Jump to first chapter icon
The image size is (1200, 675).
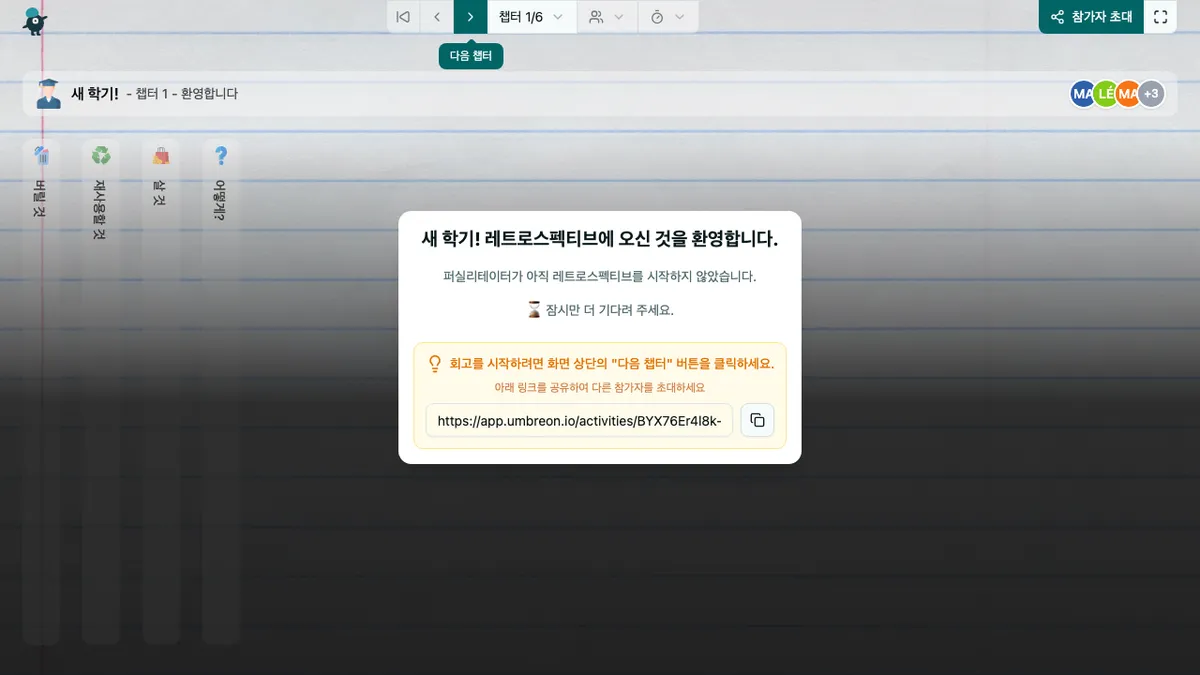[403, 17]
